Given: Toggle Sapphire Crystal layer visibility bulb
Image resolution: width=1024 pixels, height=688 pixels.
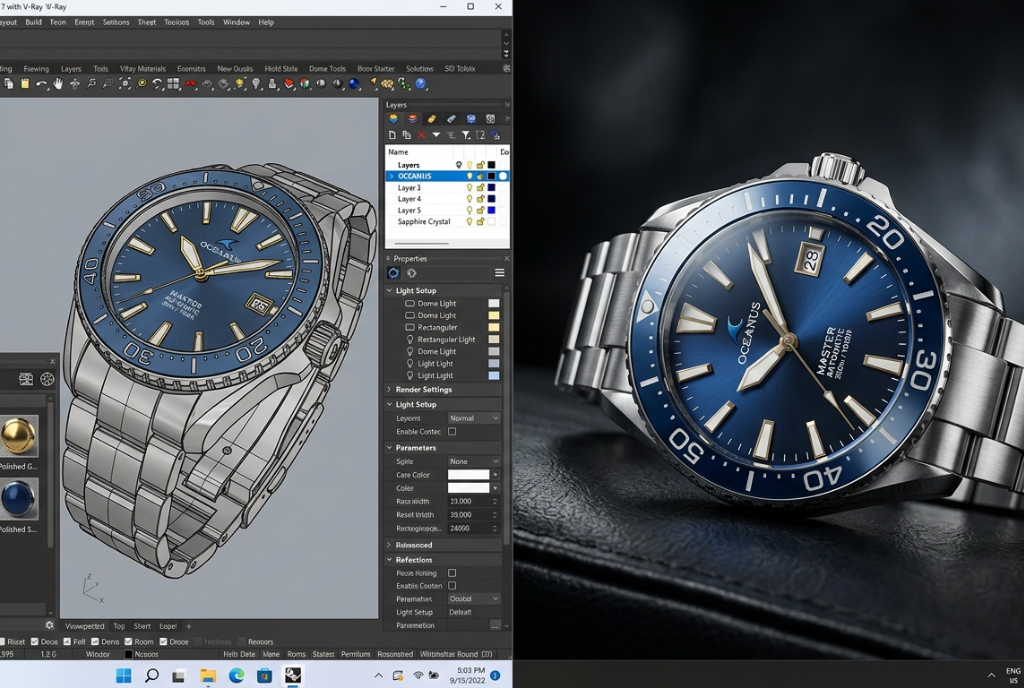Looking at the screenshot, I should (x=469, y=221).
